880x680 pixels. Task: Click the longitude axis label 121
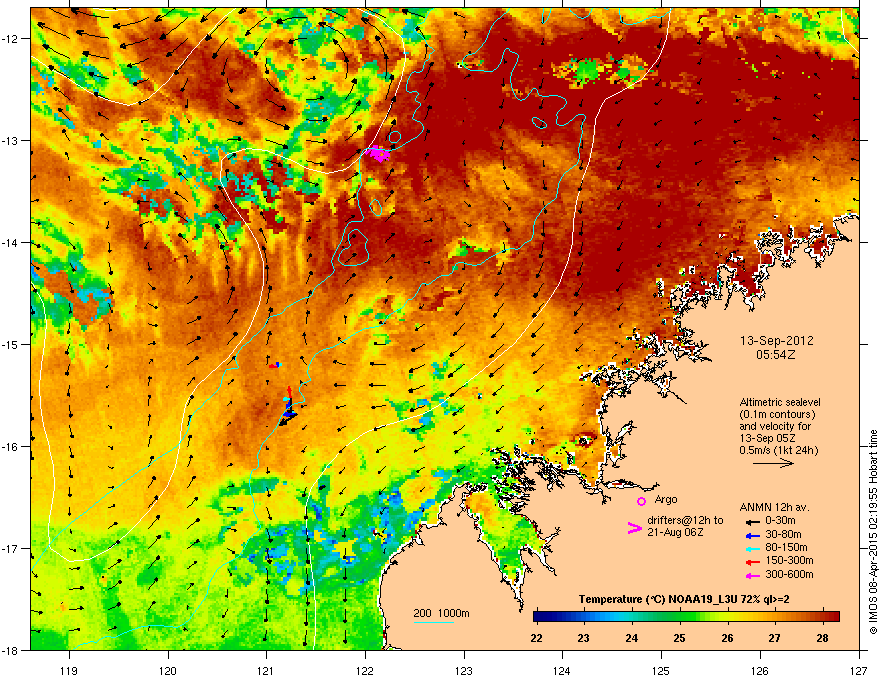tap(266, 670)
